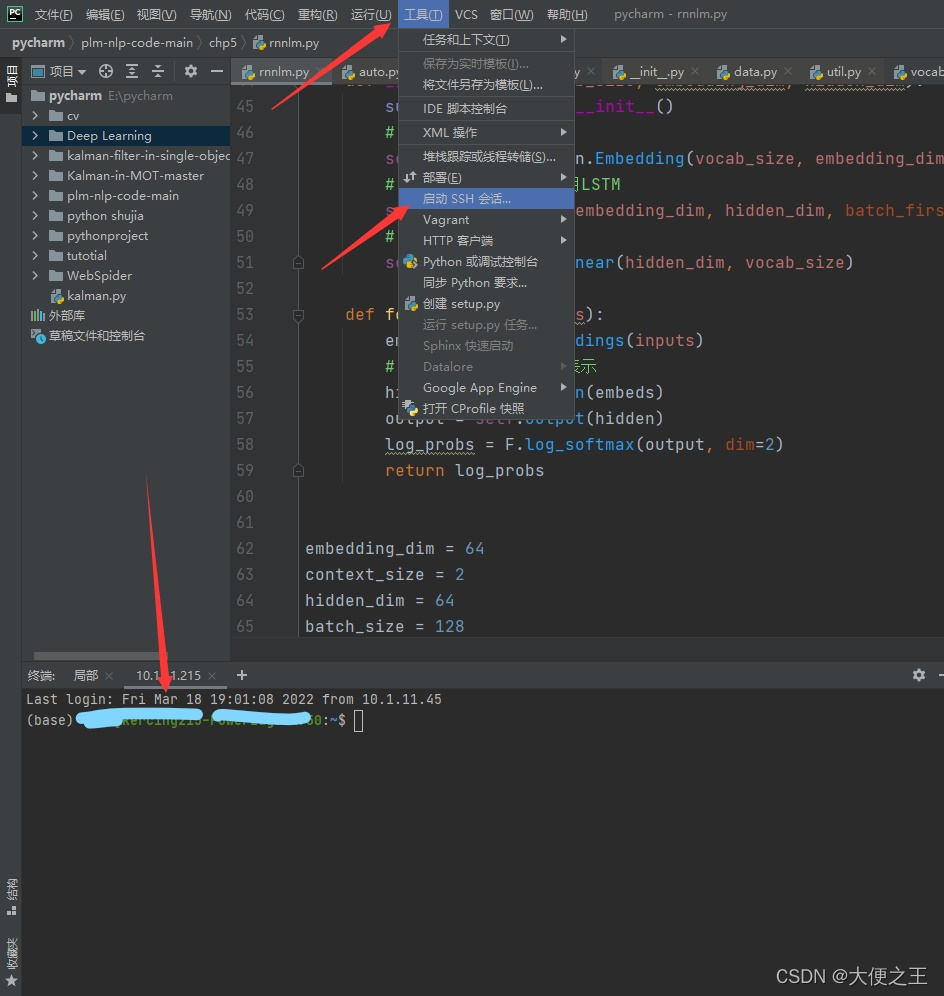Open the 项目 tool window sidebar button

pyautogui.click(x=11, y=83)
